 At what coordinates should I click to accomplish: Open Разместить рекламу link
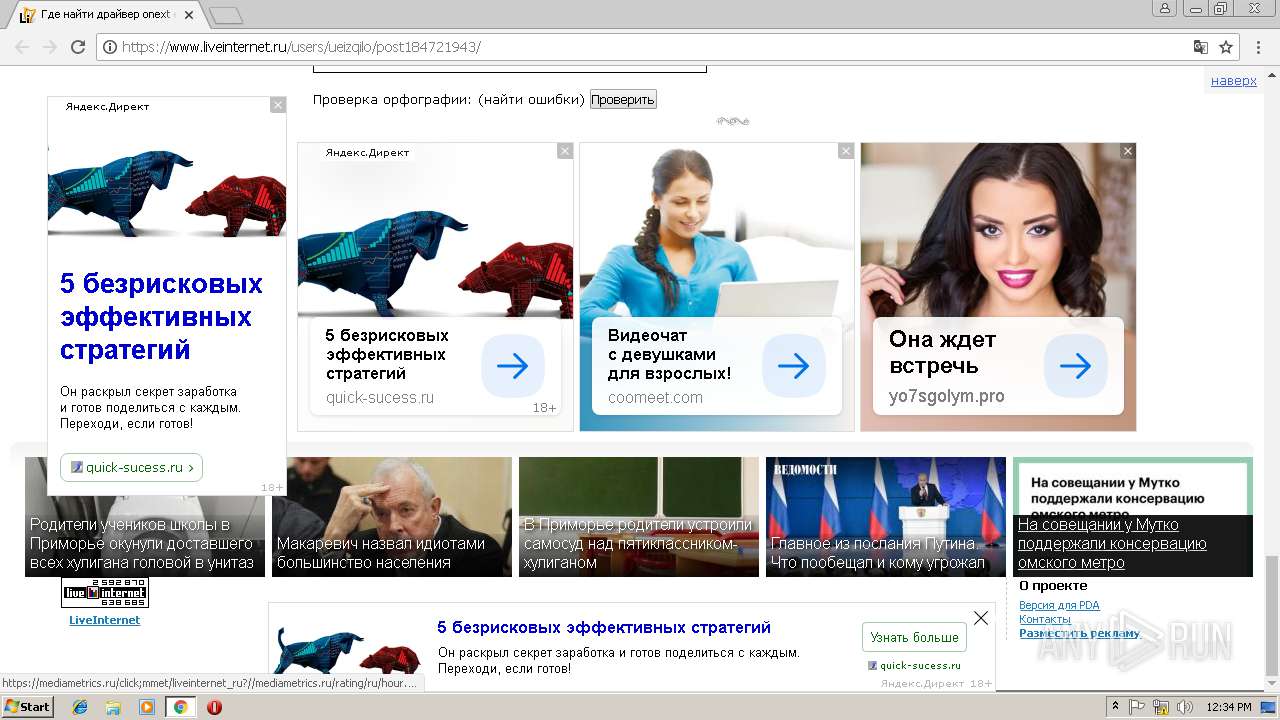tap(1079, 633)
